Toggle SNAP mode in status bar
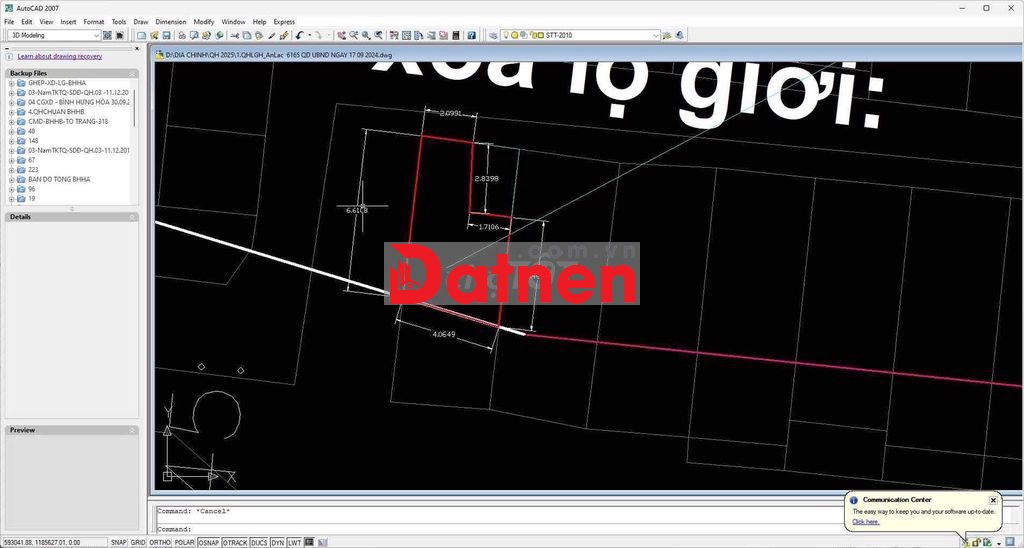The height and width of the screenshot is (548, 1024). (x=118, y=542)
